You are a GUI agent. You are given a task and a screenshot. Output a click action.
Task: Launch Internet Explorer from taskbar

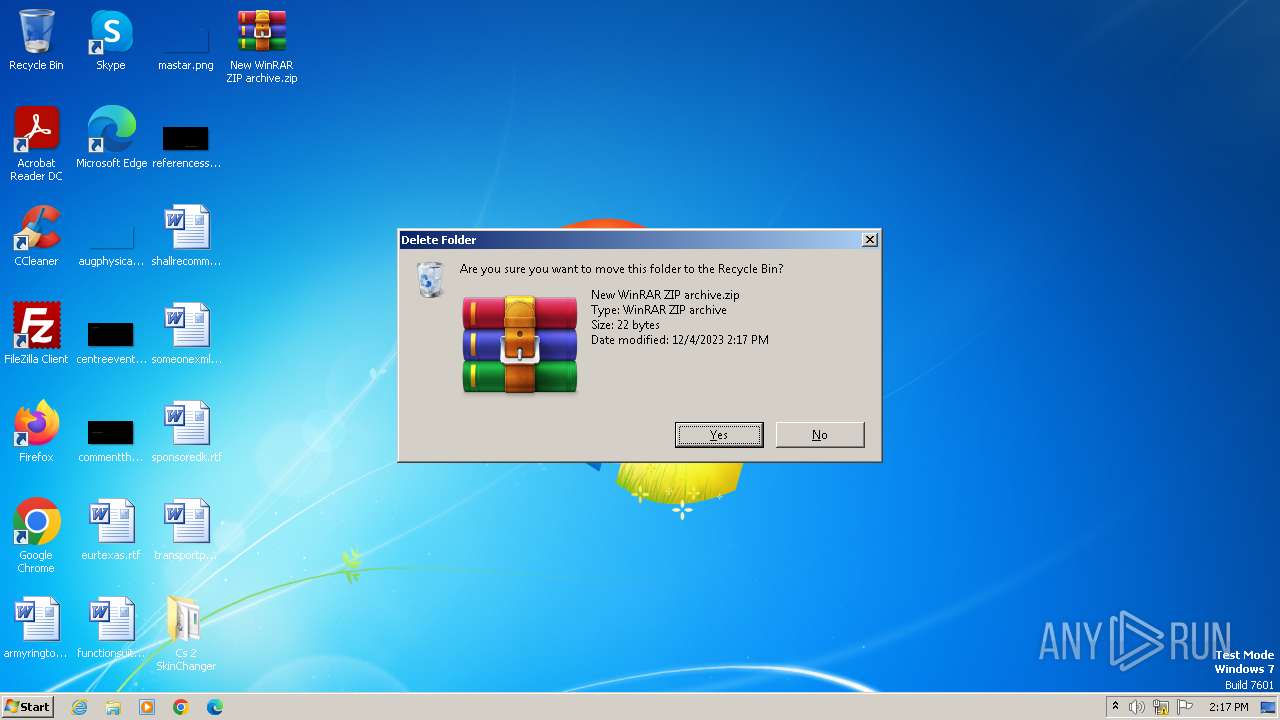[x=80, y=707]
